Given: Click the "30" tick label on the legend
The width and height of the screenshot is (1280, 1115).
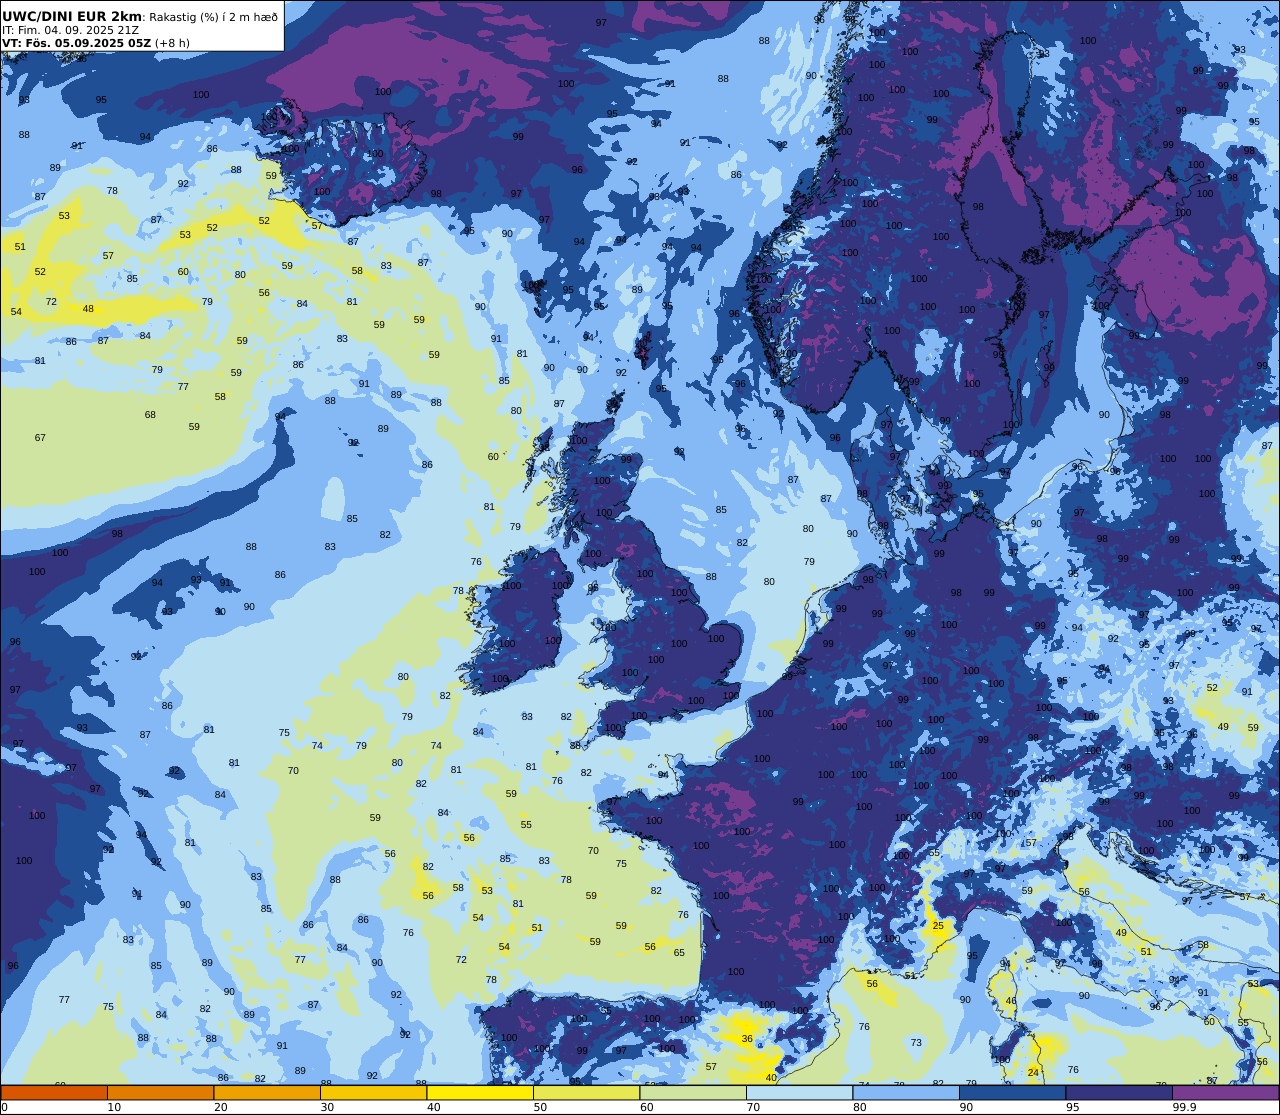Looking at the screenshot, I should [327, 1107].
